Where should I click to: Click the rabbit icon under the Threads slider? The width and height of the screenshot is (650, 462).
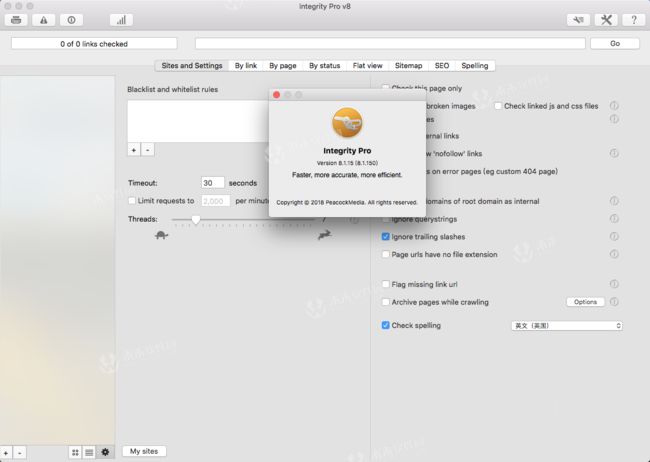pyautogui.click(x=325, y=235)
